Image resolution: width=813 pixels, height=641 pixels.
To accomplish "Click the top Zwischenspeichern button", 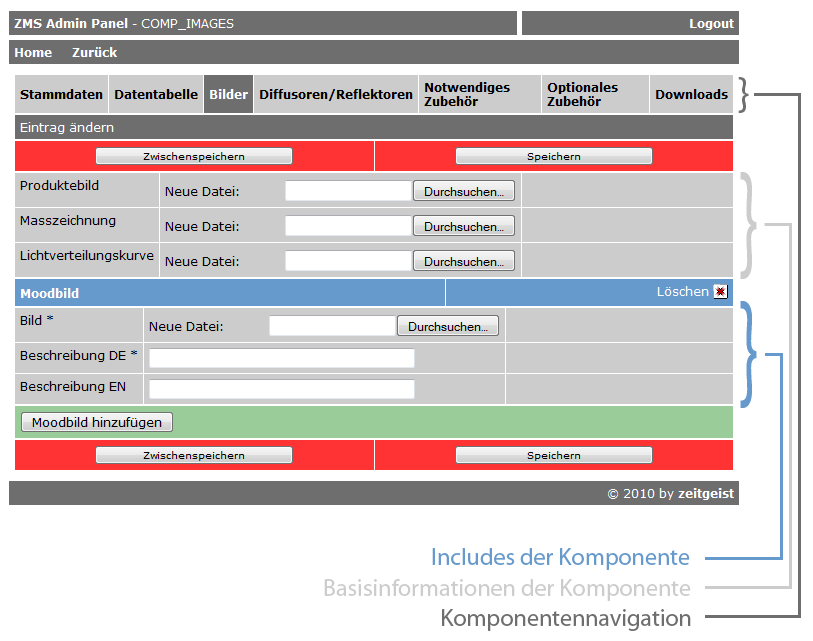I will [x=192, y=155].
